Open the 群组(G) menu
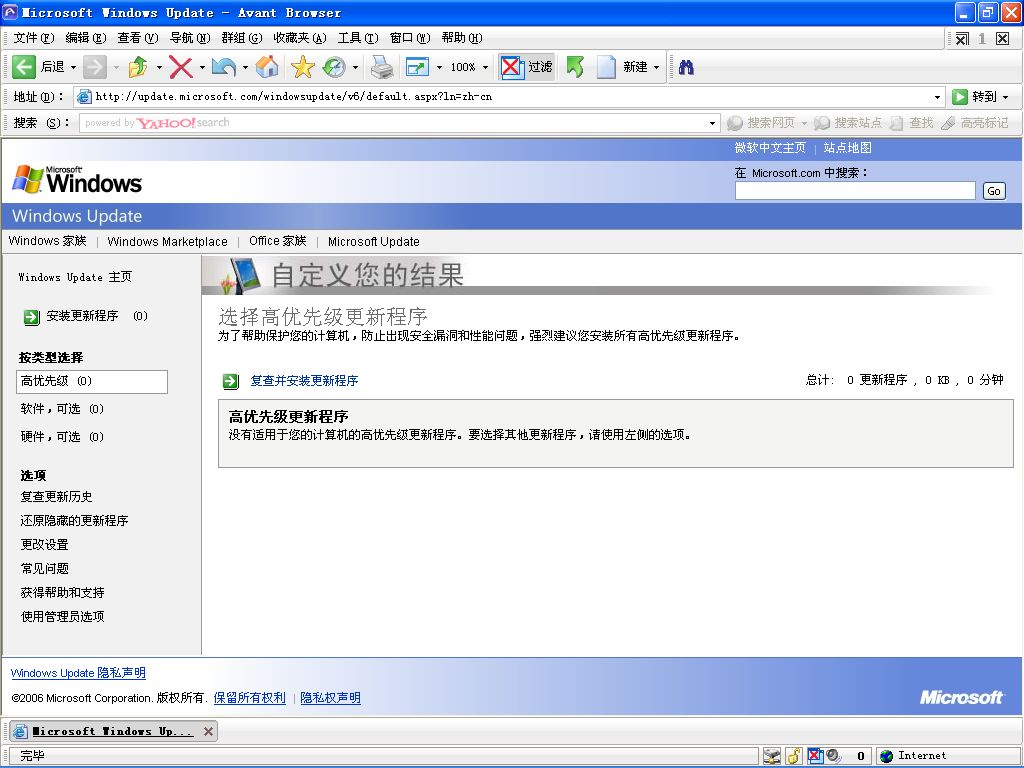Viewport: 1024px width, 768px height. click(x=242, y=38)
